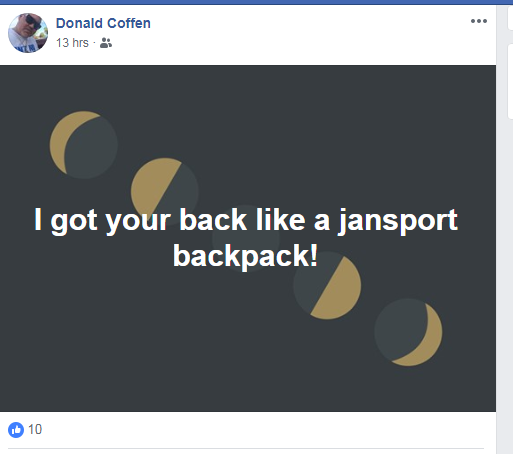Click the top-left golden crescent moon
Screen dimensions: 513x454
(84, 145)
